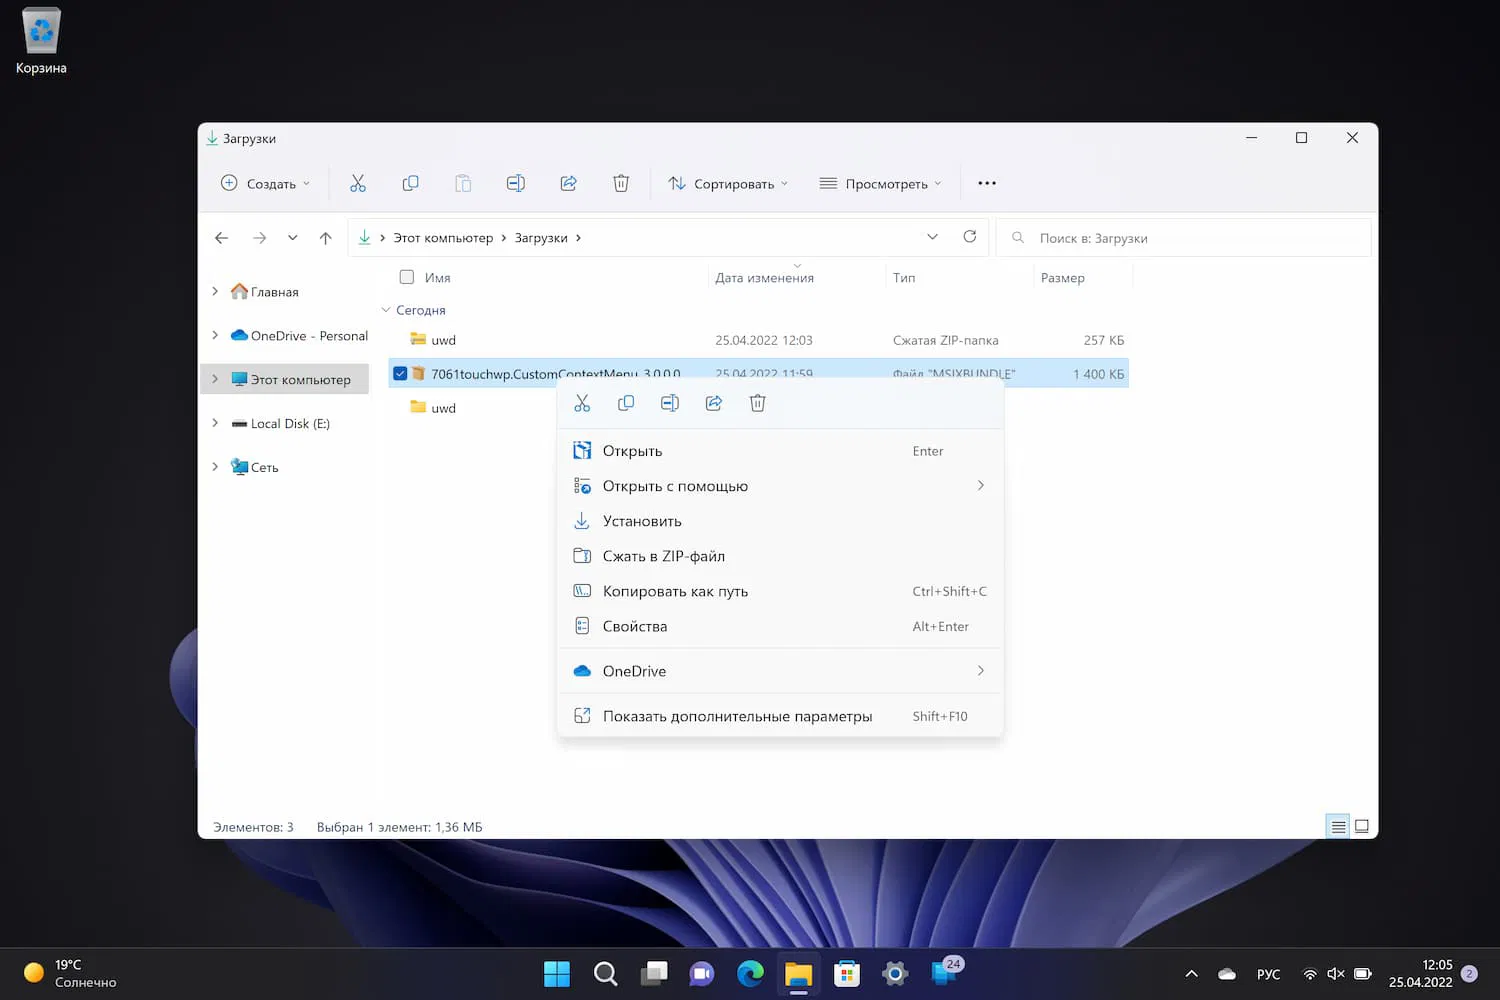Click the Refresh icon beside the address bar

(x=969, y=237)
